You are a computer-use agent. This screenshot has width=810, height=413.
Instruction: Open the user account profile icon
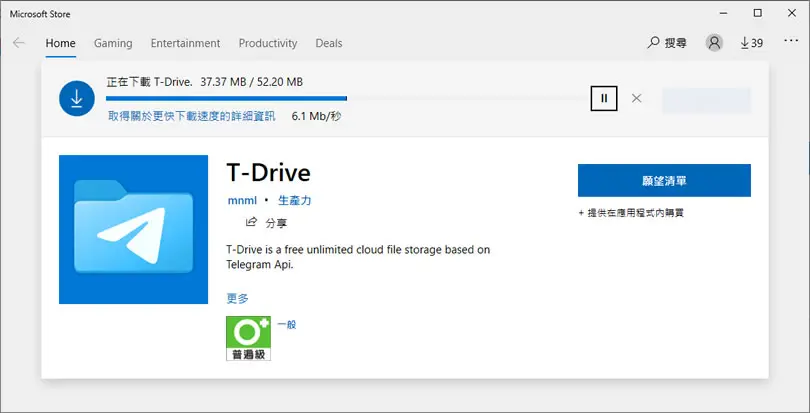pyautogui.click(x=714, y=42)
